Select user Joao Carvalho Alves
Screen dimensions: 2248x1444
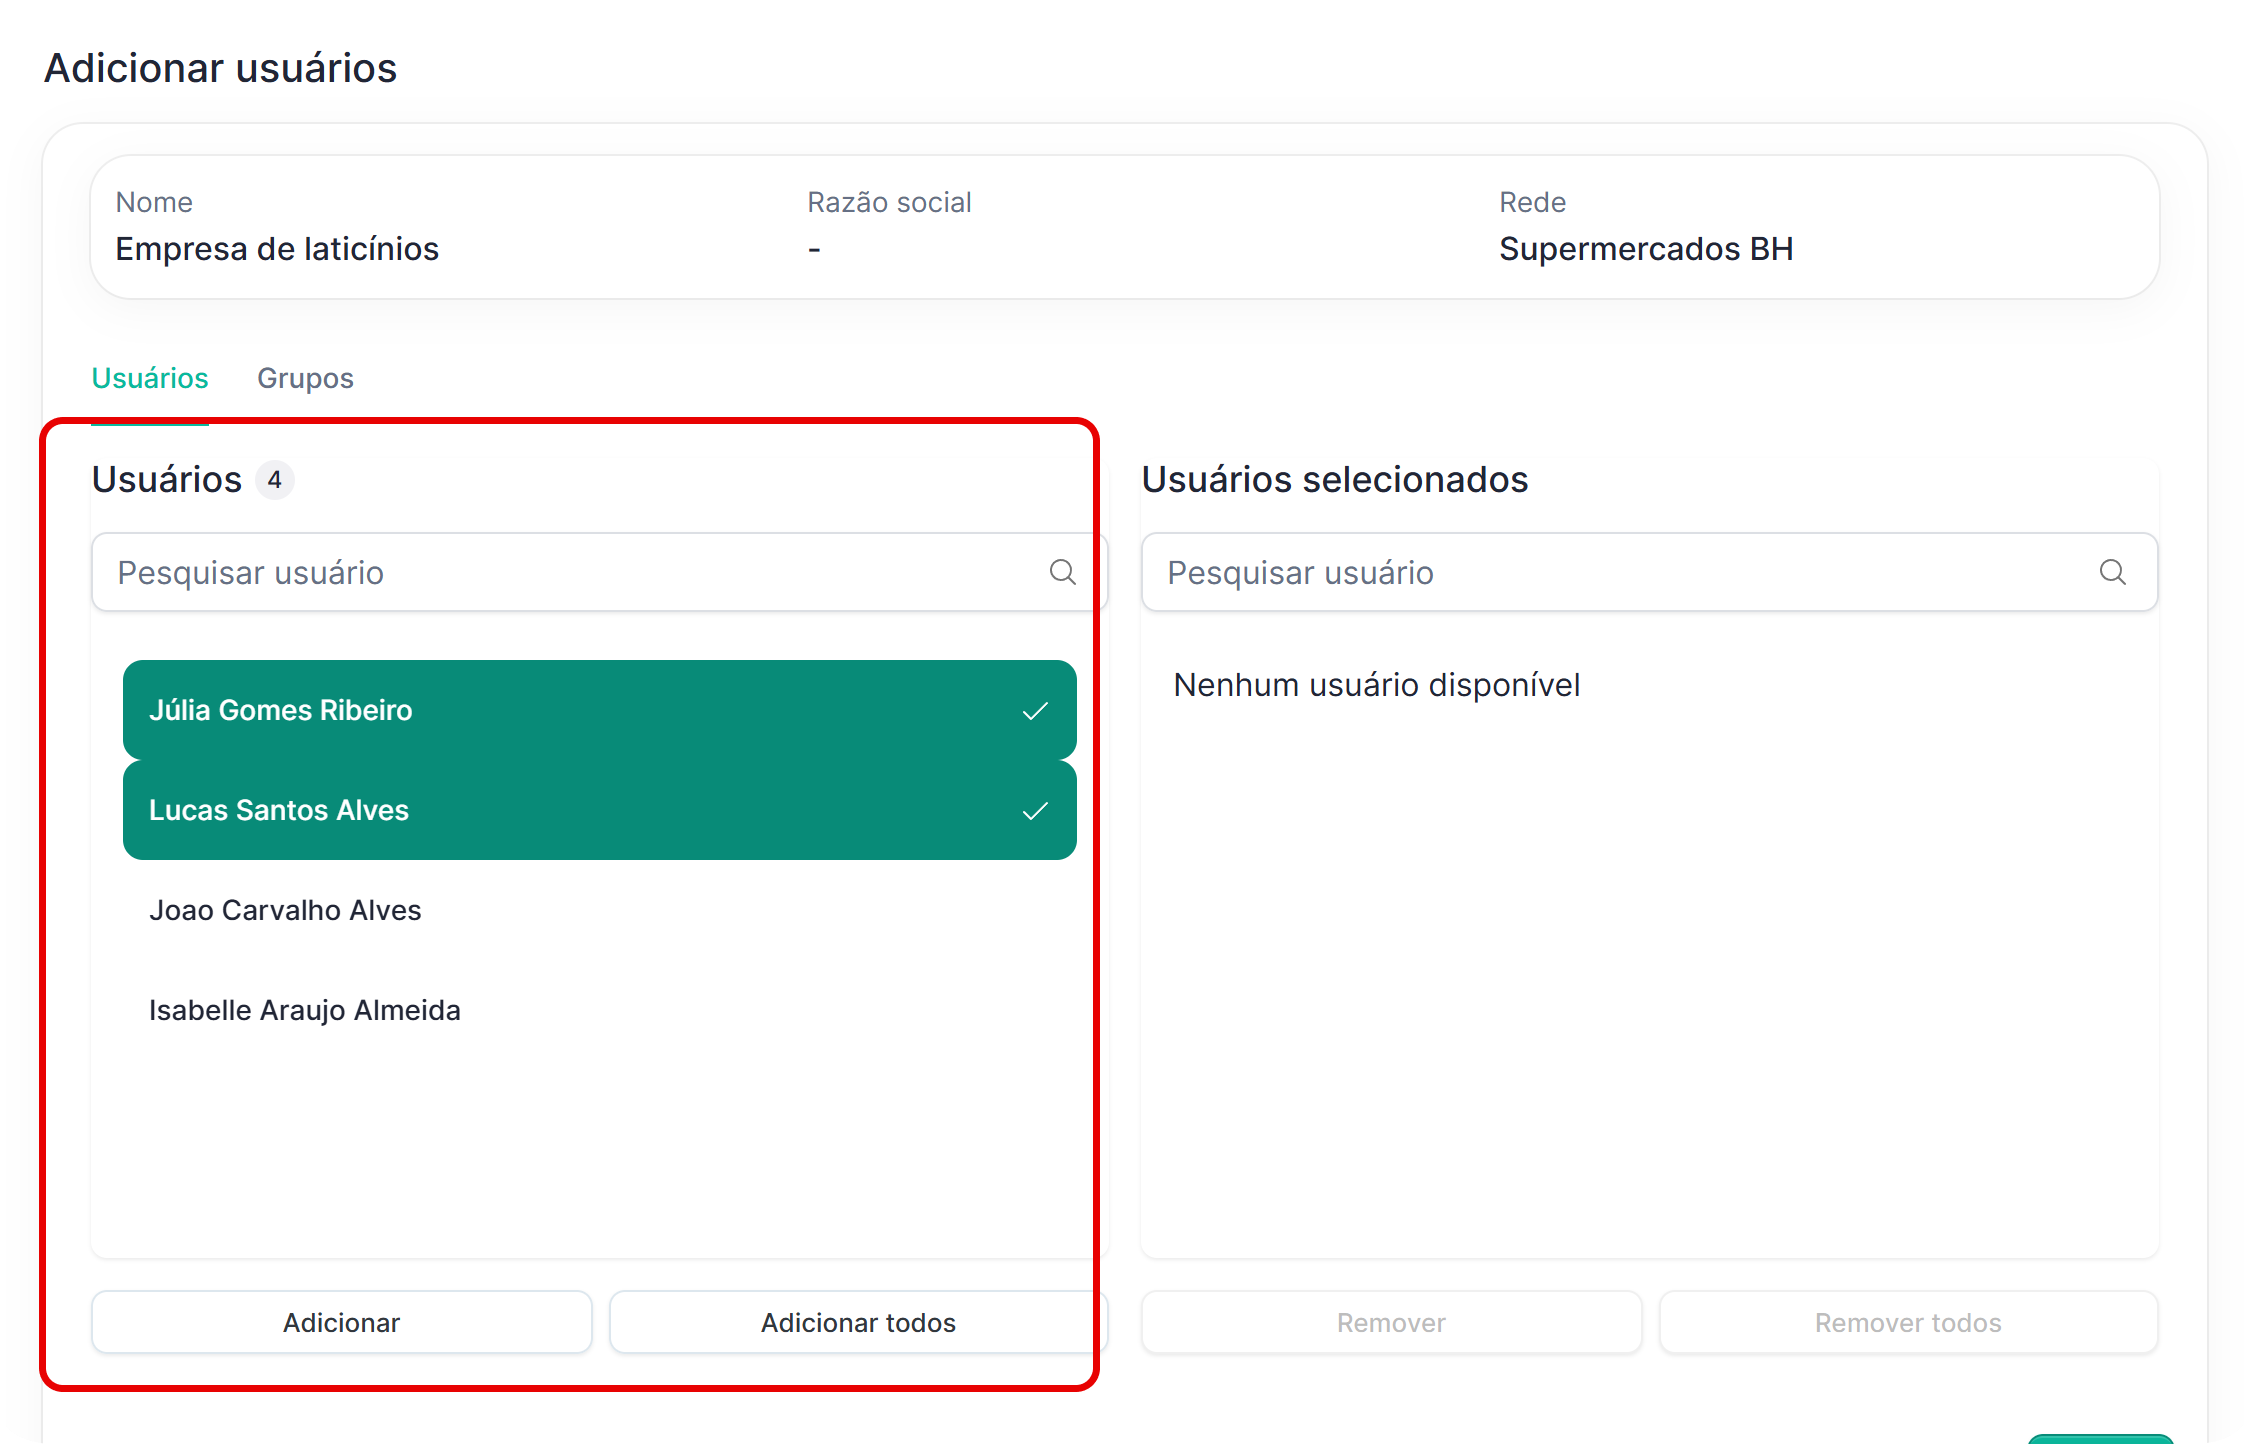tap(286, 910)
